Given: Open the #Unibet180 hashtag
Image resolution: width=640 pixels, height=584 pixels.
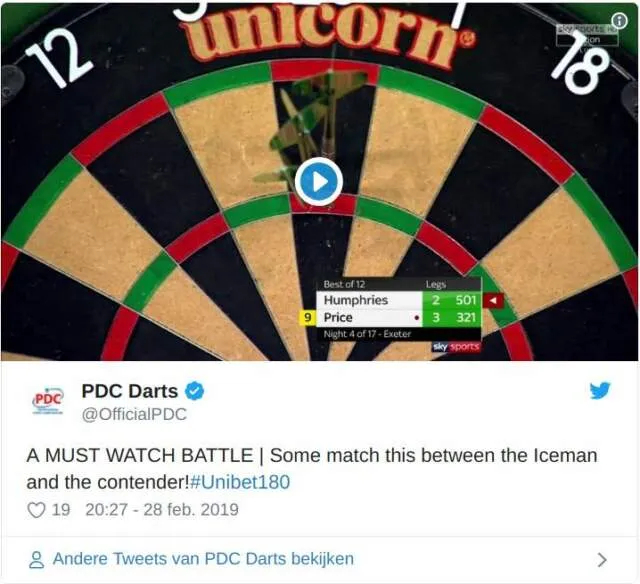Looking at the screenshot, I should coord(240,482).
